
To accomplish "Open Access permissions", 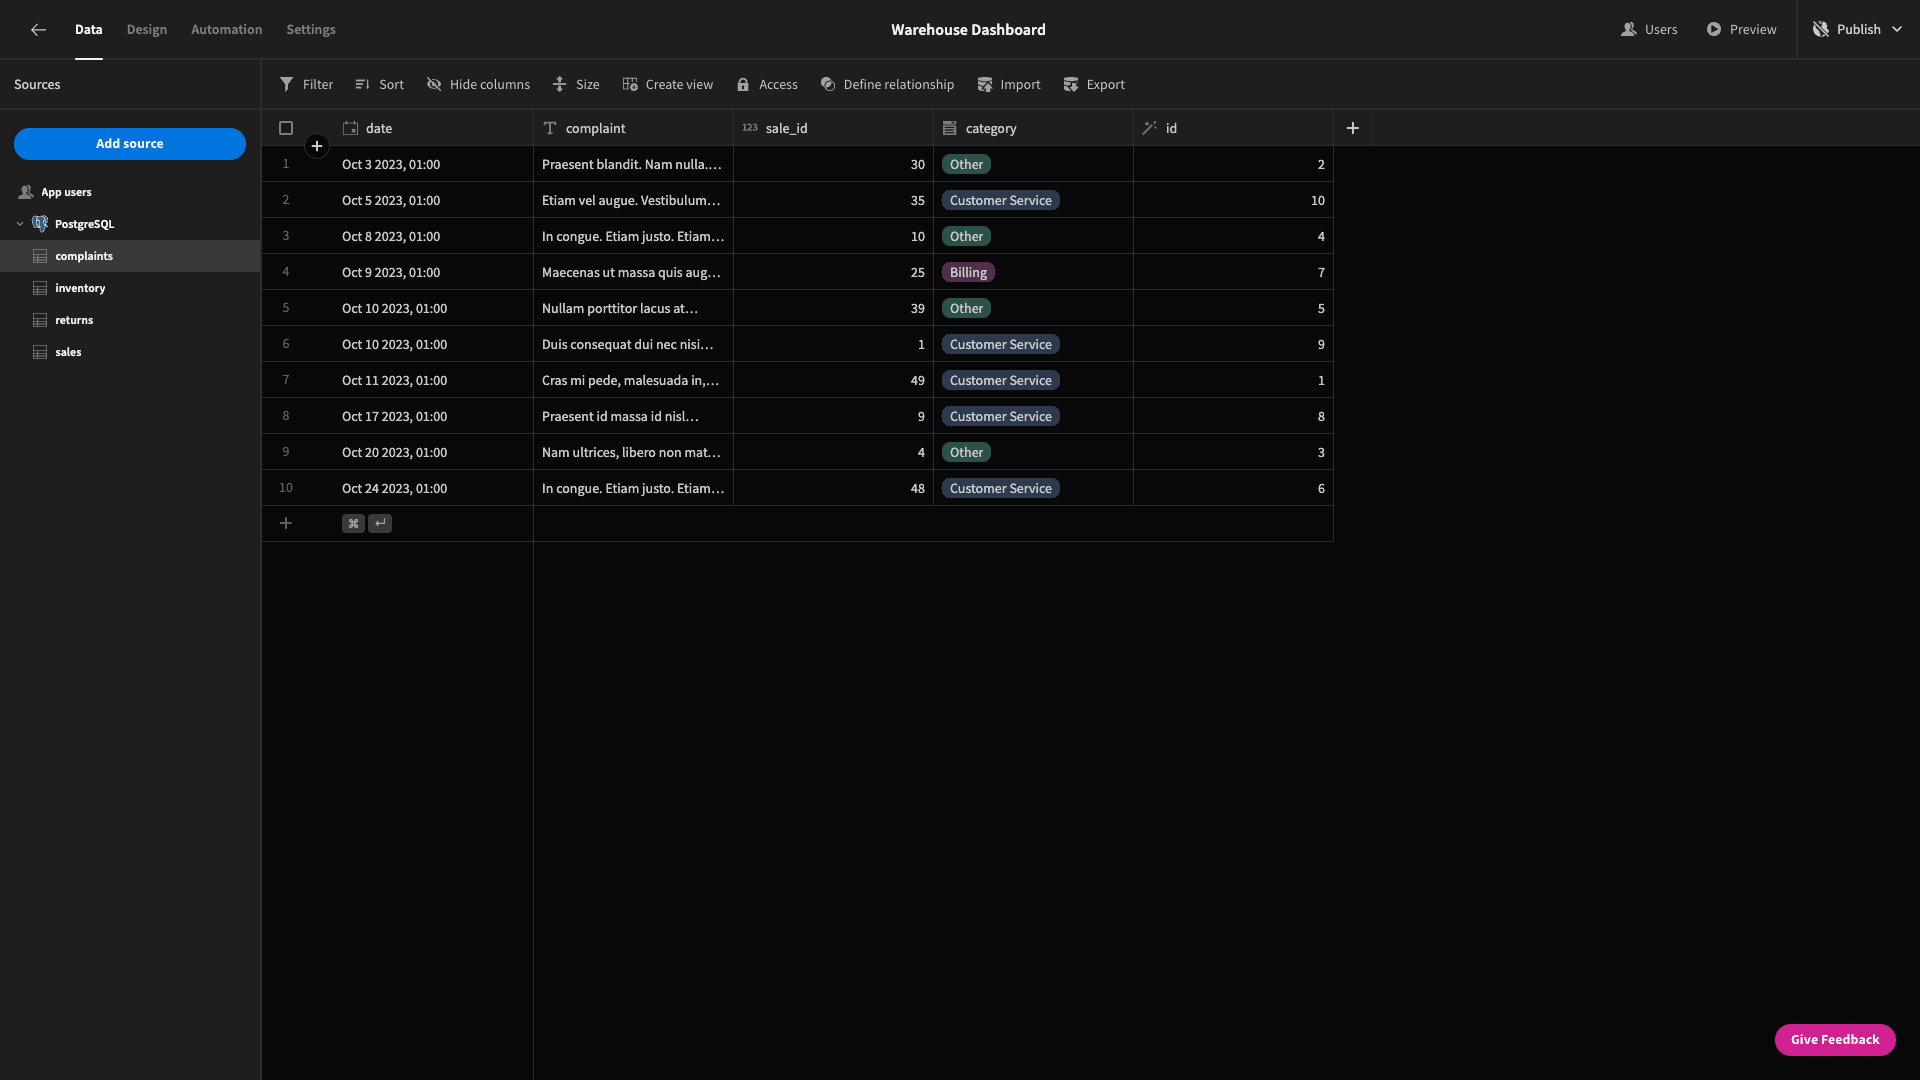I will click(767, 85).
